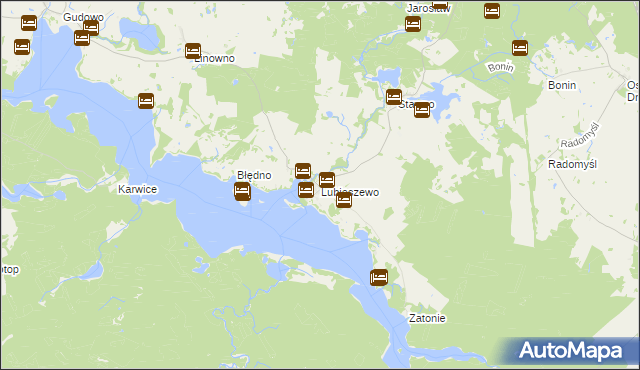Click the lodging icon at top right edge
The image size is (640, 370).
[492, 11]
